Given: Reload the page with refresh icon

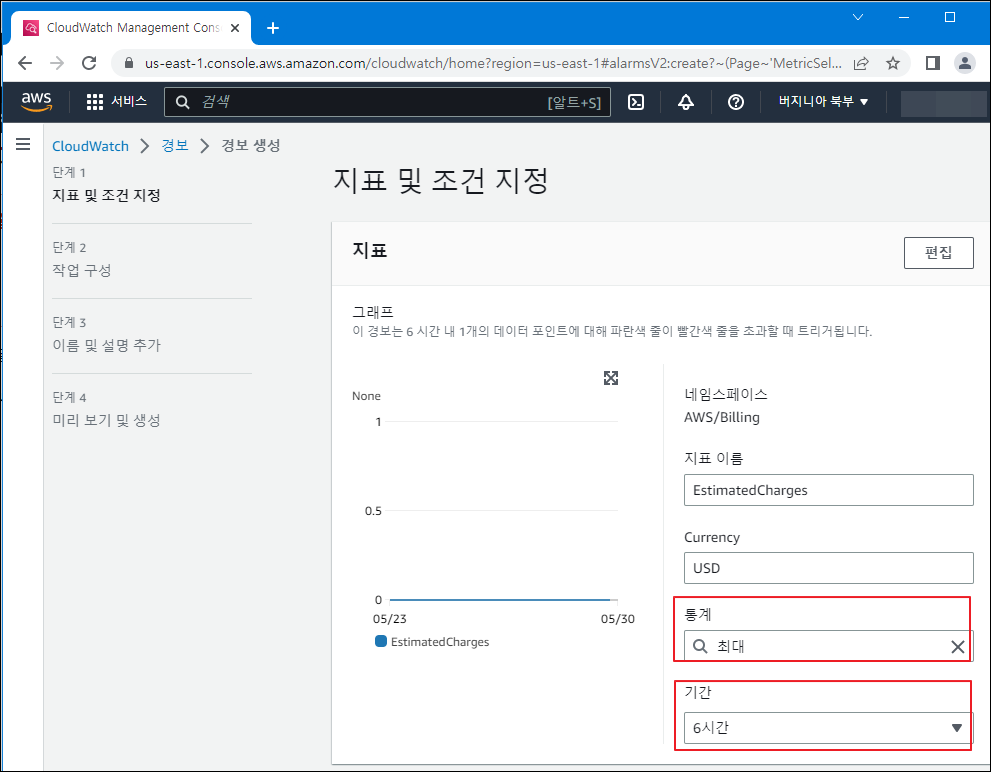Looking at the screenshot, I should point(89,63).
